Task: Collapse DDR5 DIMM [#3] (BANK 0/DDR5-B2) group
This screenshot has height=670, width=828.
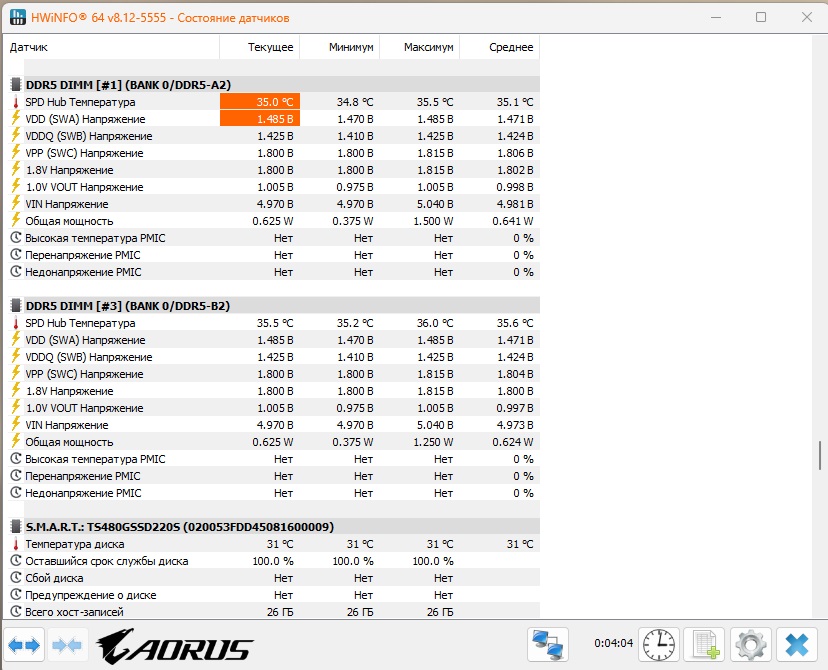Action: (282, 306)
